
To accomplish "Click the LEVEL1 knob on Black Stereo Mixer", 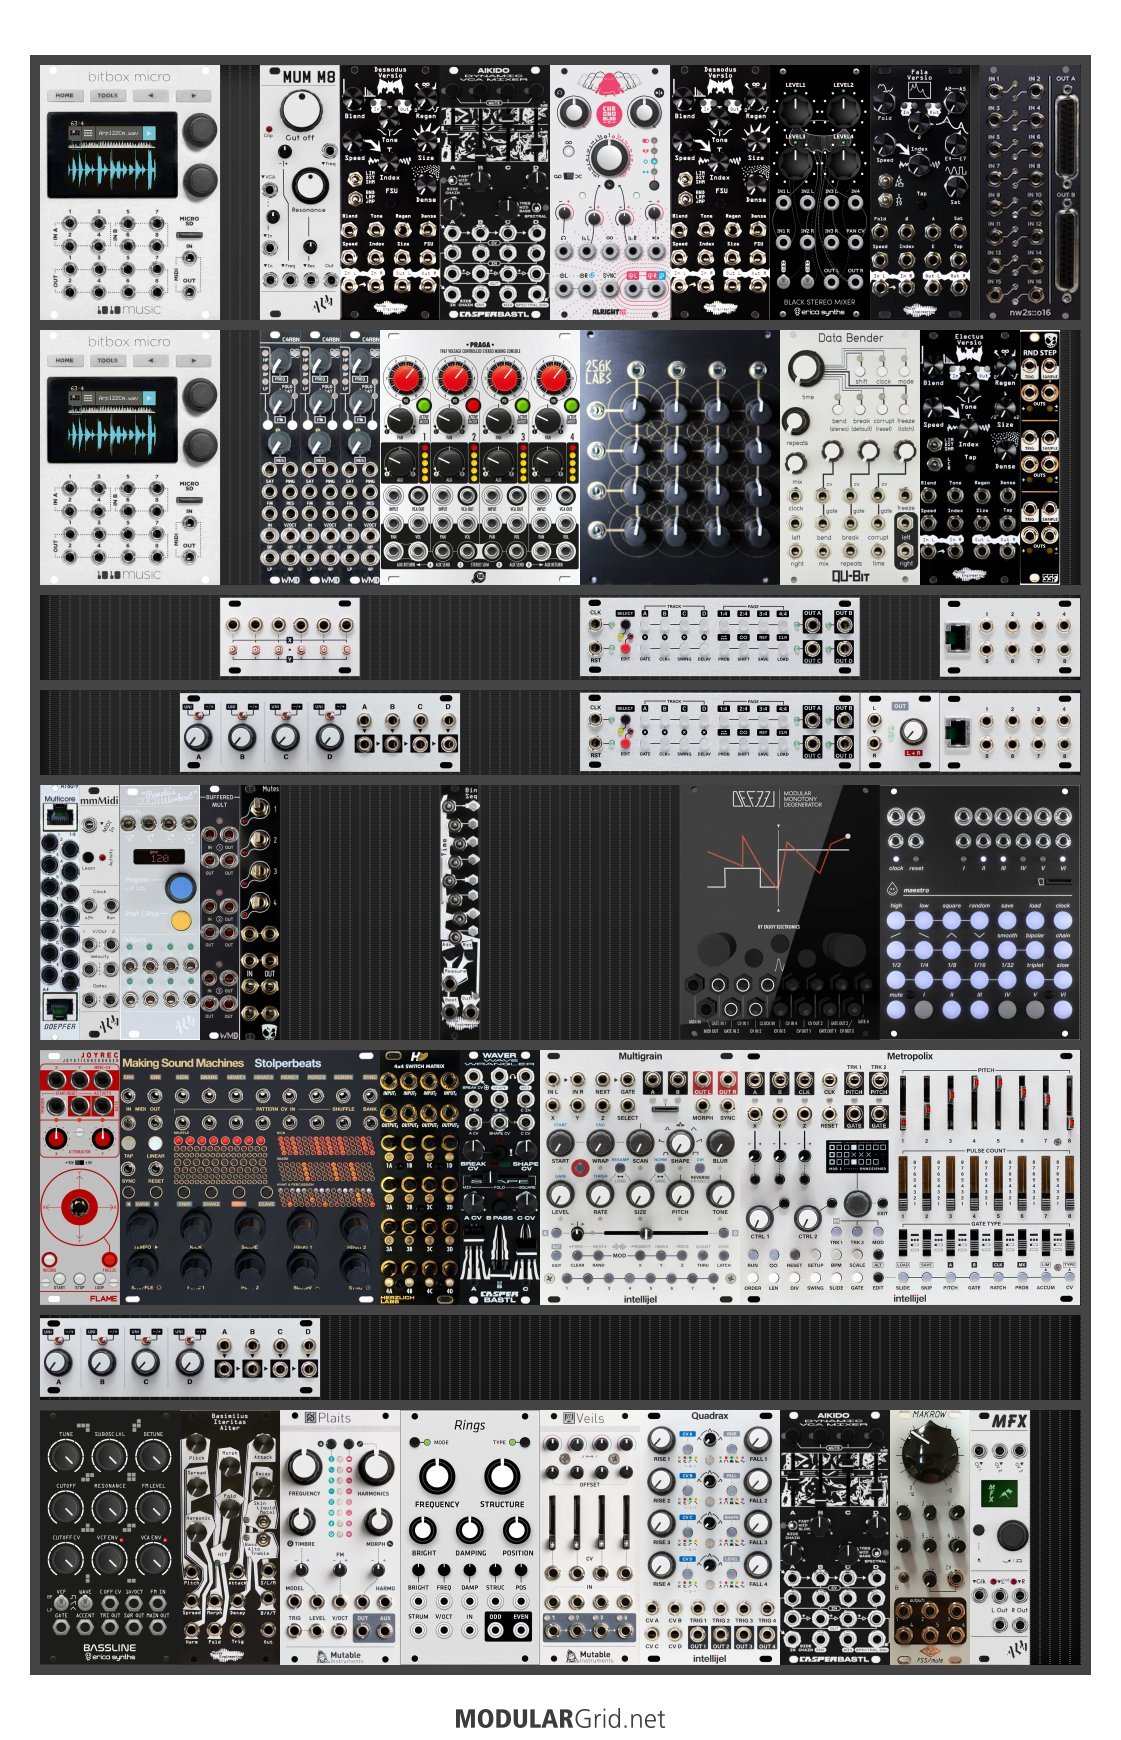I will click(x=795, y=109).
